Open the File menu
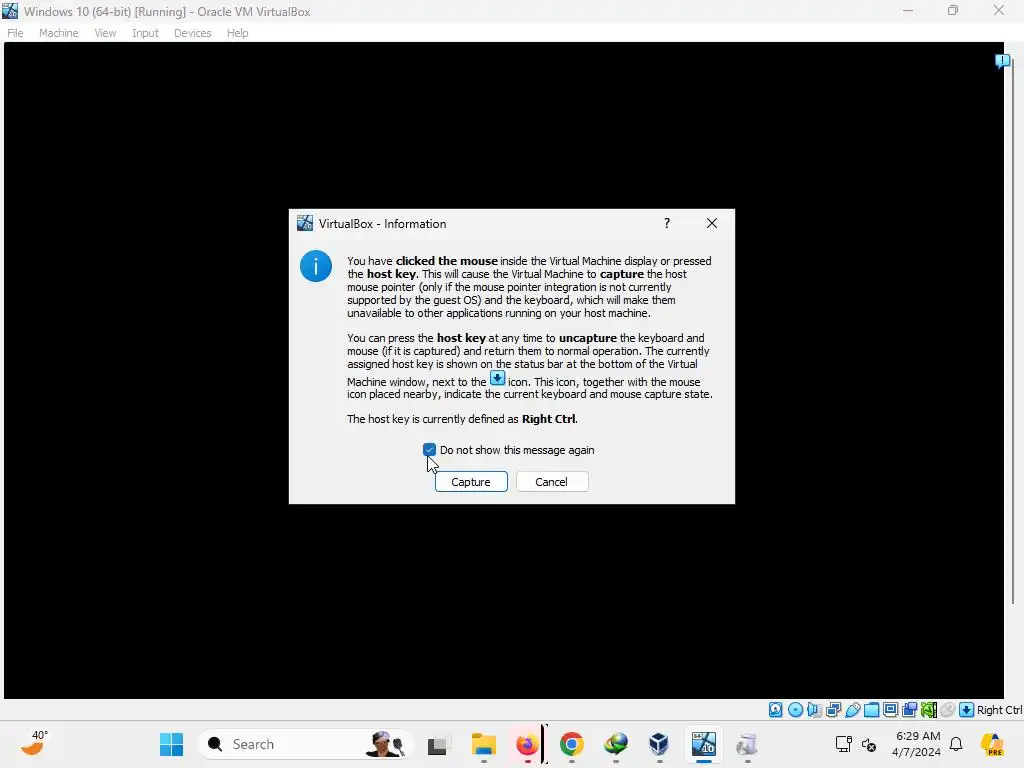 [x=15, y=33]
